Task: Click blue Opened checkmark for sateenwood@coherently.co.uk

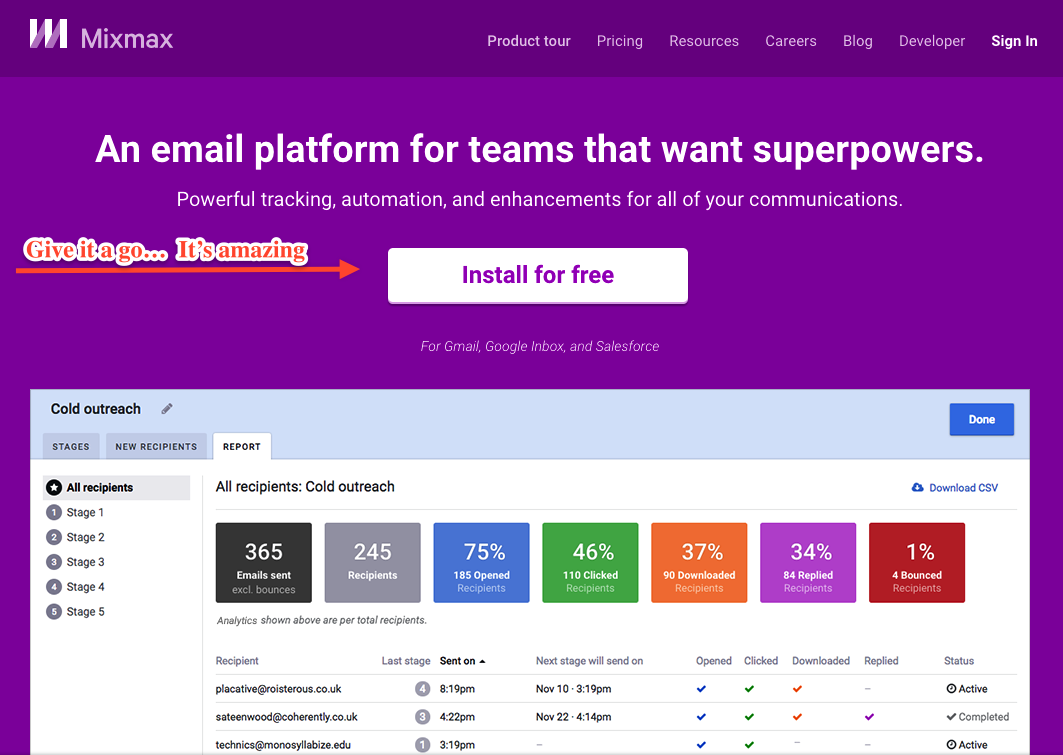Action: point(701,716)
